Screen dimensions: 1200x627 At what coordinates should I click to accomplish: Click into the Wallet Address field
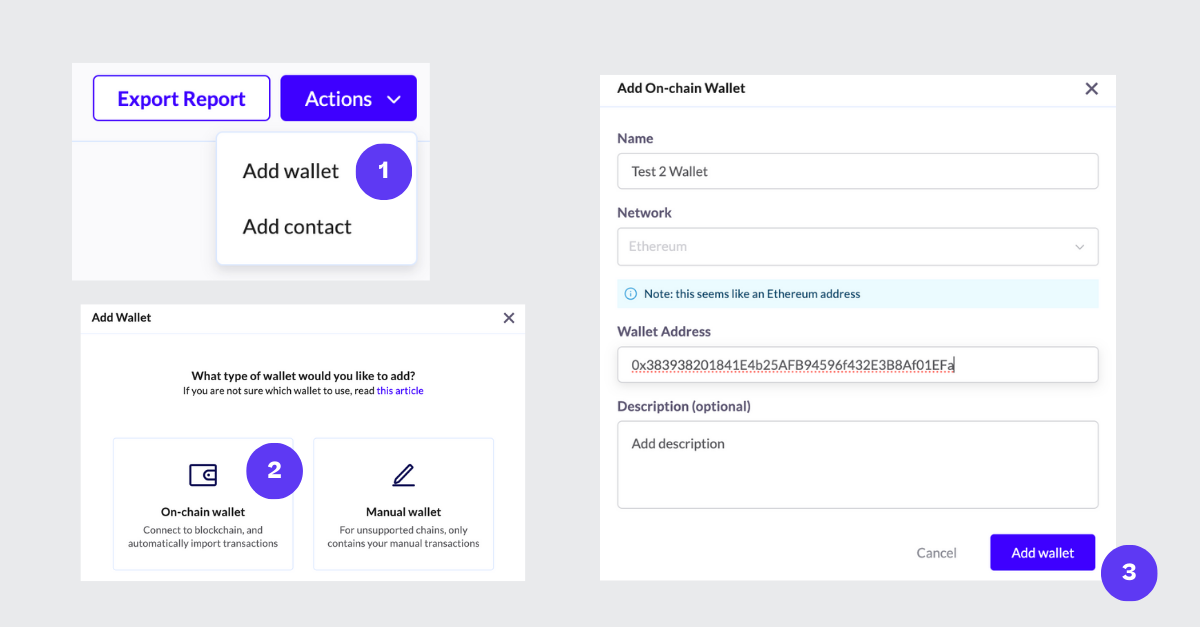click(858, 365)
